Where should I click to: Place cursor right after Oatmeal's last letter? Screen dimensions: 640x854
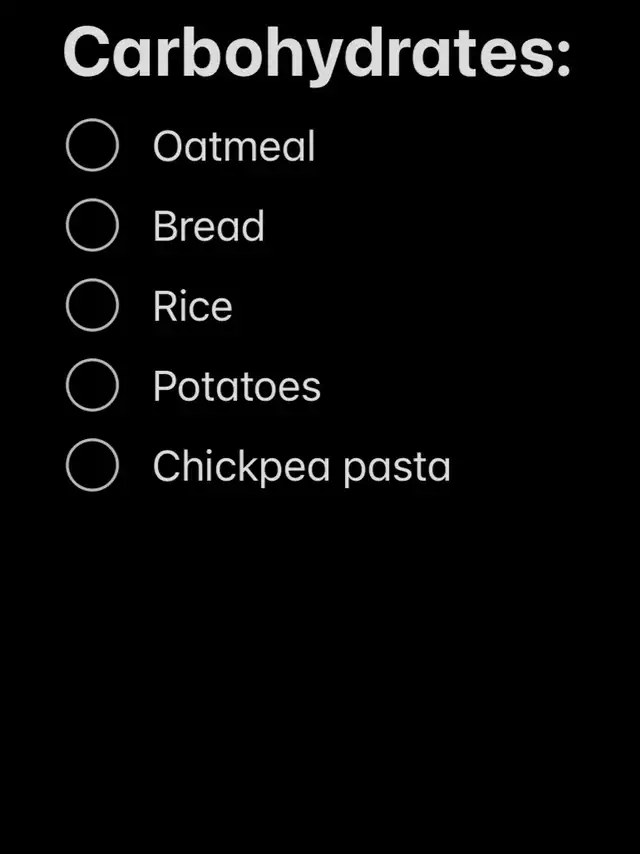(317, 147)
